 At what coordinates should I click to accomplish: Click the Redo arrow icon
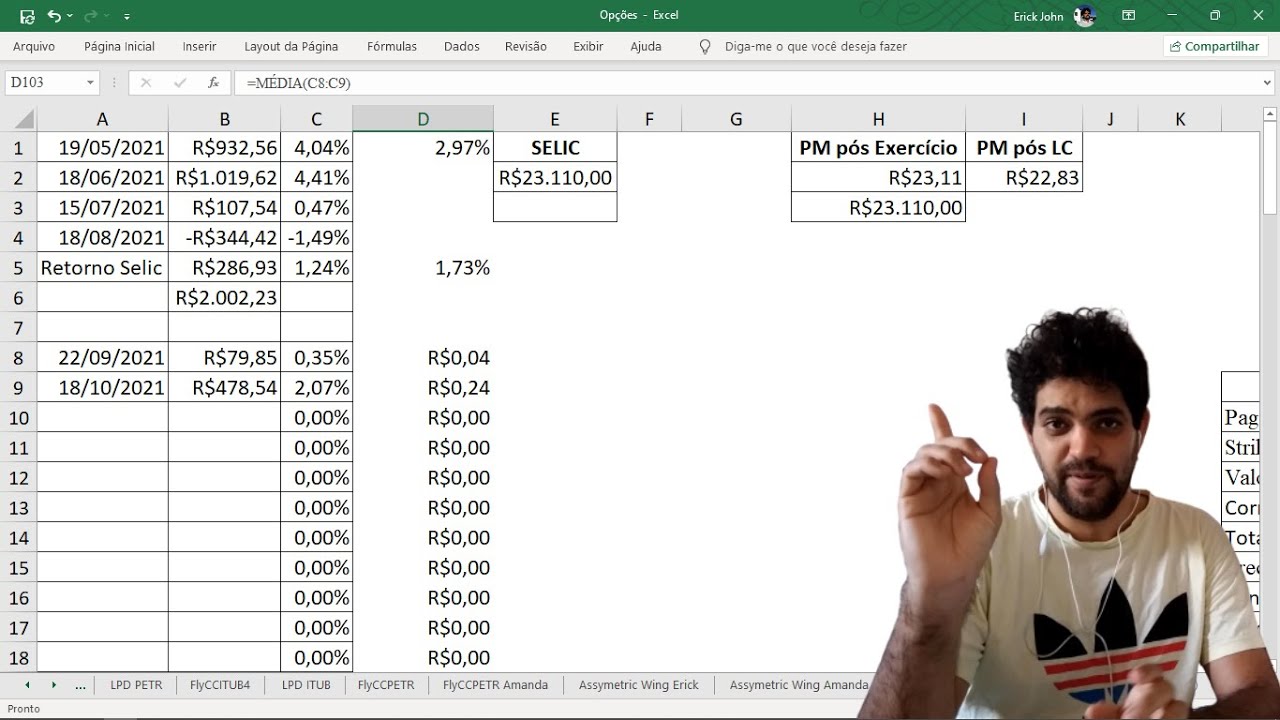90,16
